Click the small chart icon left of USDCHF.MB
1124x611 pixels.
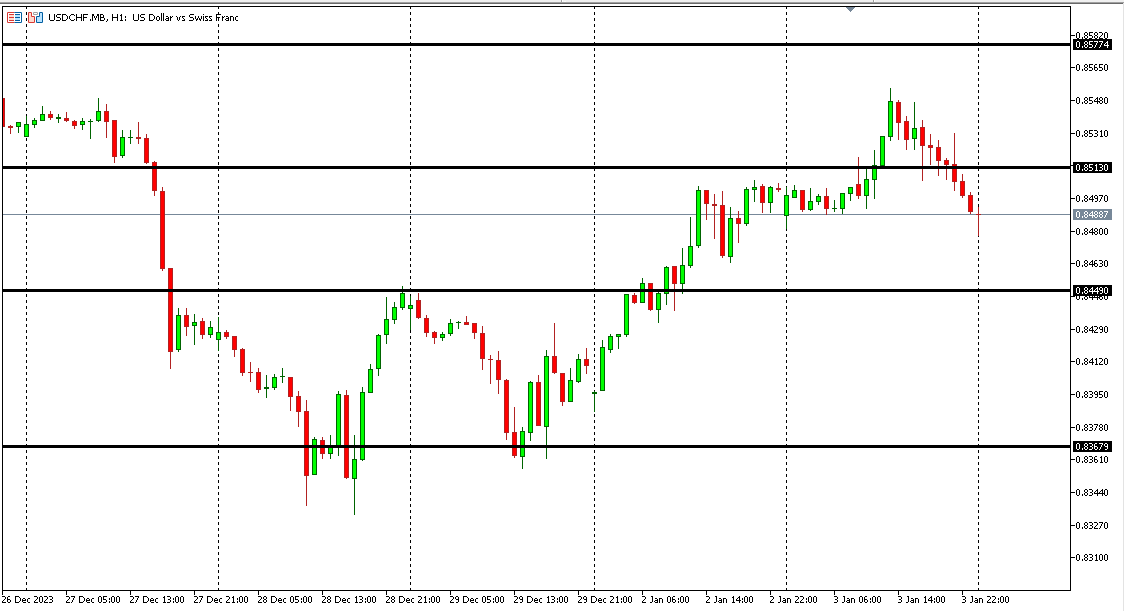point(35,17)
